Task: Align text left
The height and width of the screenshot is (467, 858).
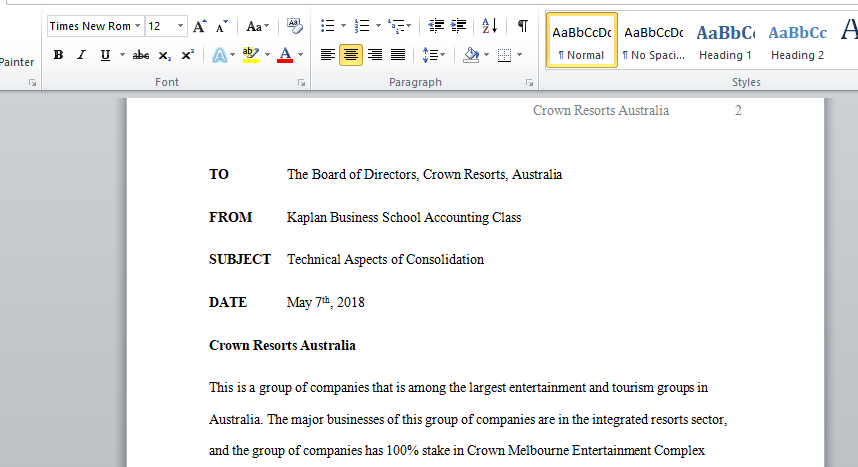Action: point(327,55)
